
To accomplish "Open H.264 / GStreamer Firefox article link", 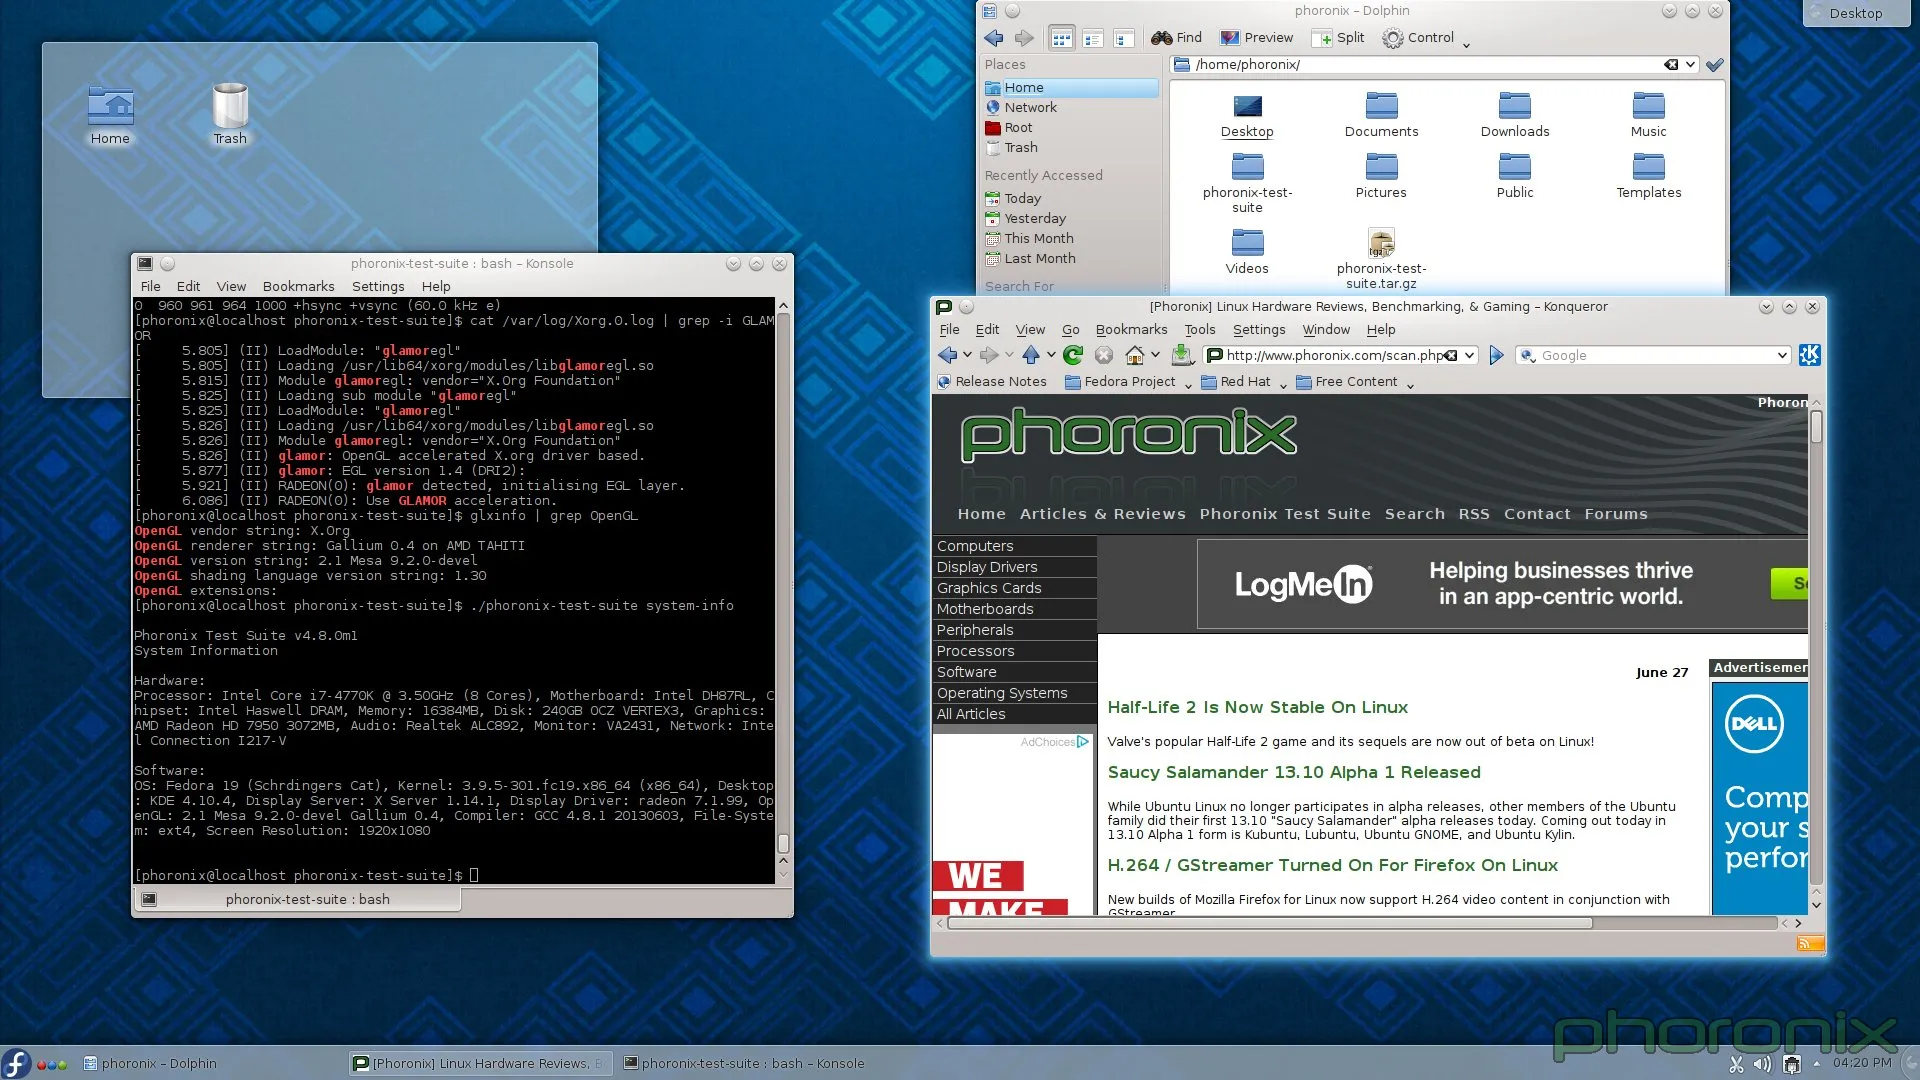I will tap(1332, 865).
